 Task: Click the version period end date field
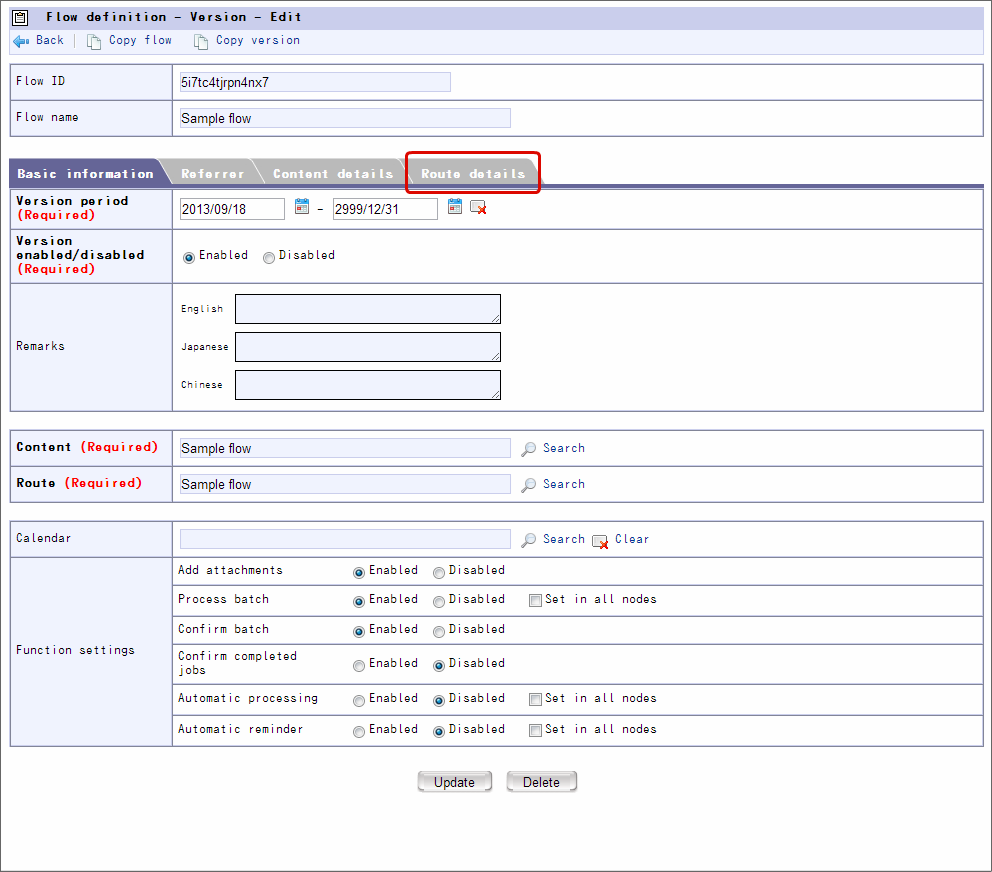click(x=385, y=209)
